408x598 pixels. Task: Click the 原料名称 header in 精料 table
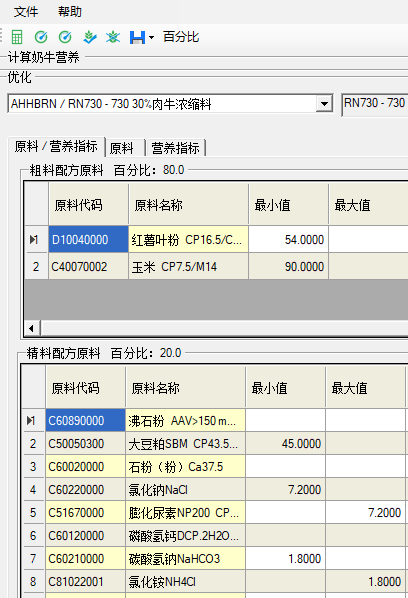(185, 388)
